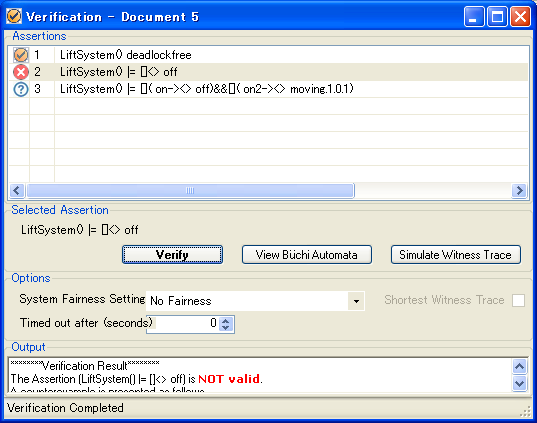The height and width of the screenshot is (423, 537).
Task: Open the System Fairness Setting dropdown
Action: click(x=356, y=301)
